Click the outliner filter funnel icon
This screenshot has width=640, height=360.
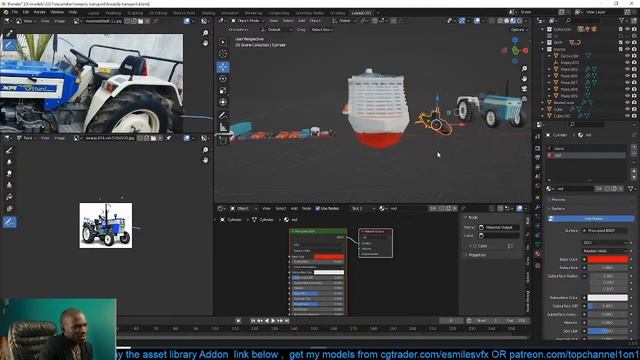(622, 20)
